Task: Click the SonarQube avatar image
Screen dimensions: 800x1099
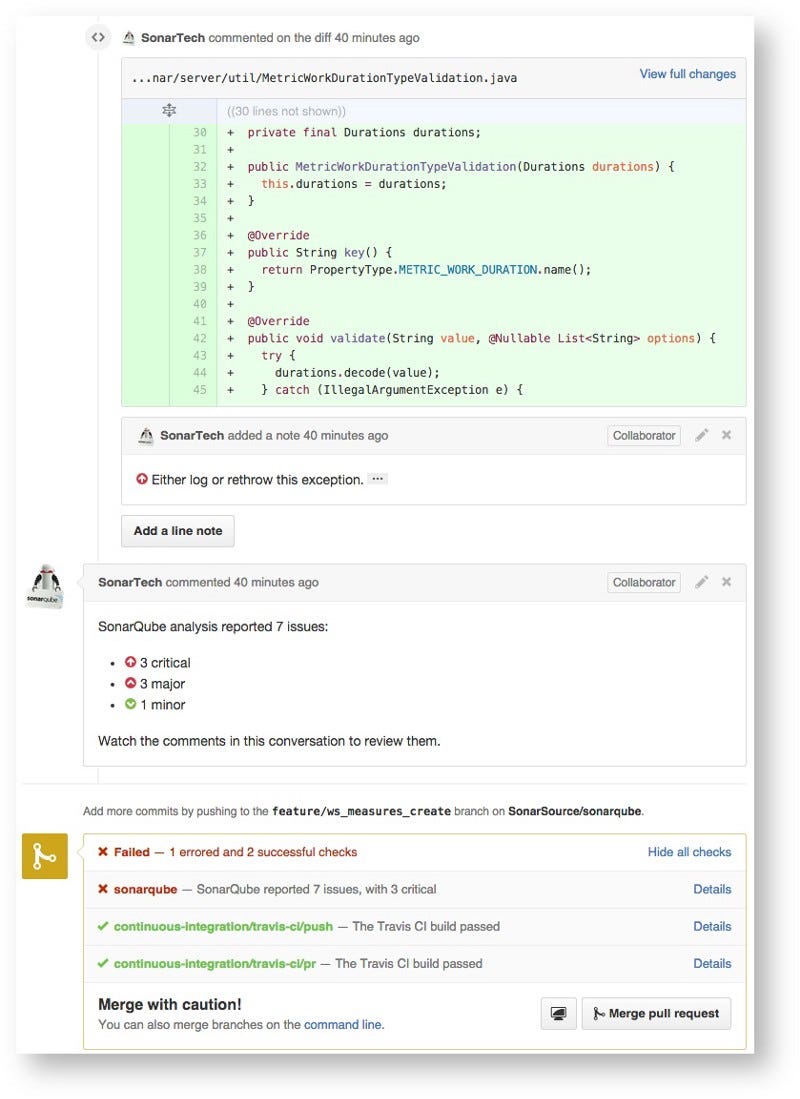Action: coord(44,587)
